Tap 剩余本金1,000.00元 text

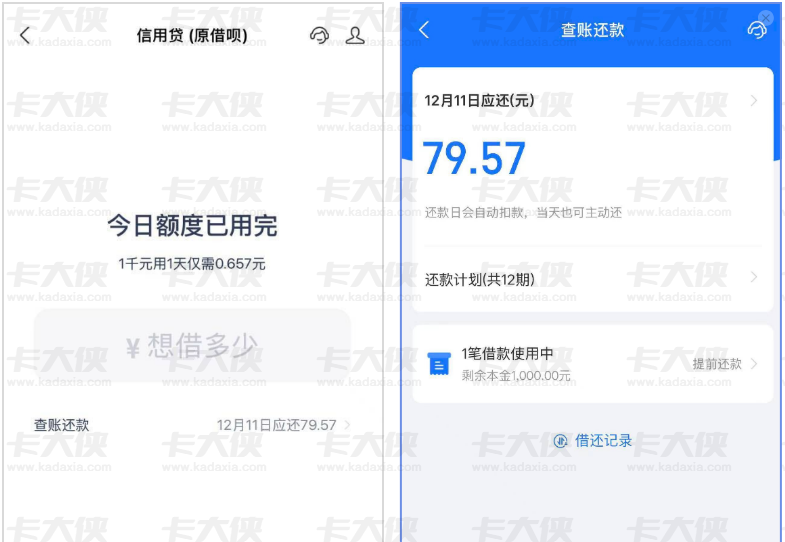[x=516, y=375]
